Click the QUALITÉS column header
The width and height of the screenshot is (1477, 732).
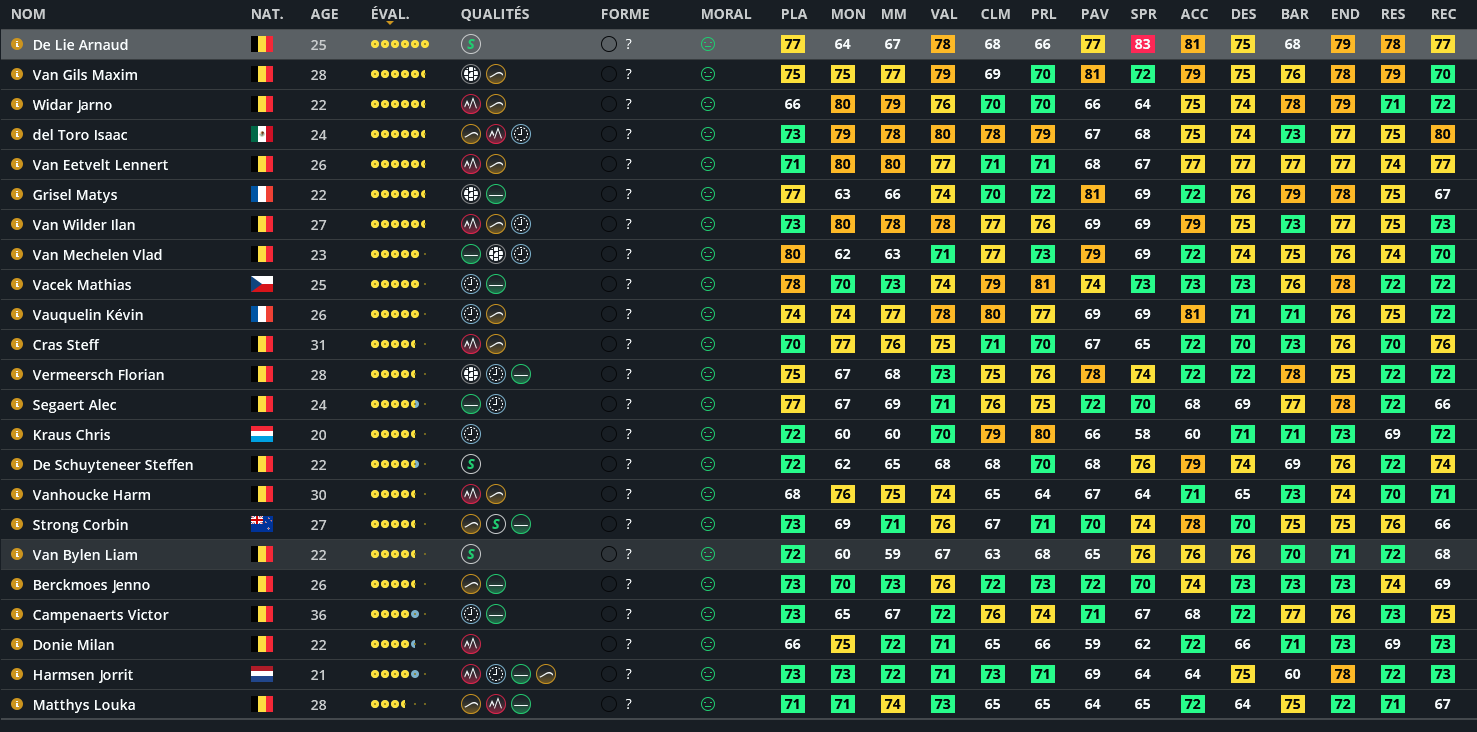(x=495, y=14)
